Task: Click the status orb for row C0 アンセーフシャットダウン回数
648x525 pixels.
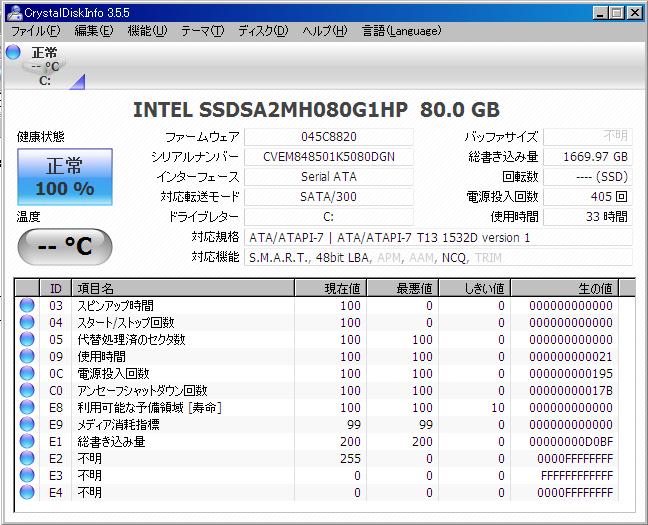Action: [27, 390]
